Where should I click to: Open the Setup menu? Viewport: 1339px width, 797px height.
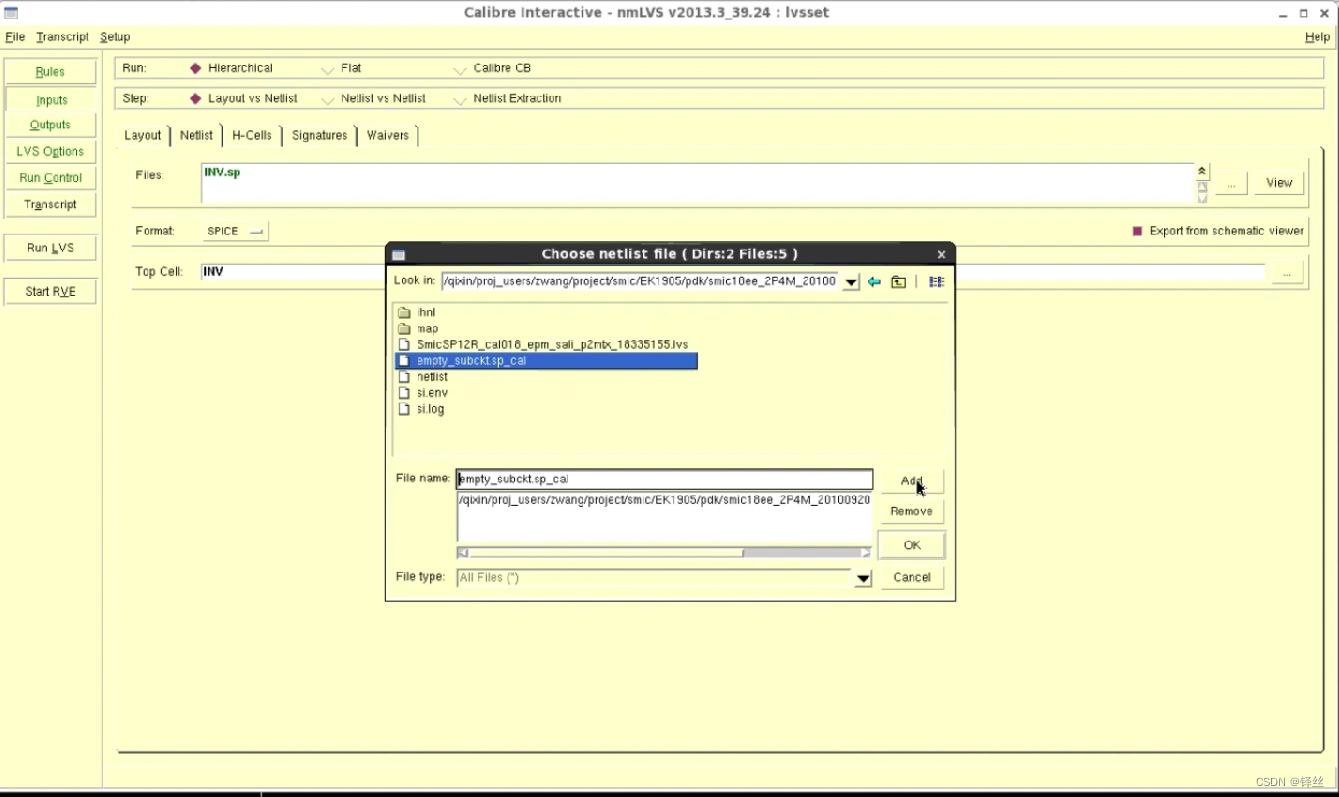(115, 37)
